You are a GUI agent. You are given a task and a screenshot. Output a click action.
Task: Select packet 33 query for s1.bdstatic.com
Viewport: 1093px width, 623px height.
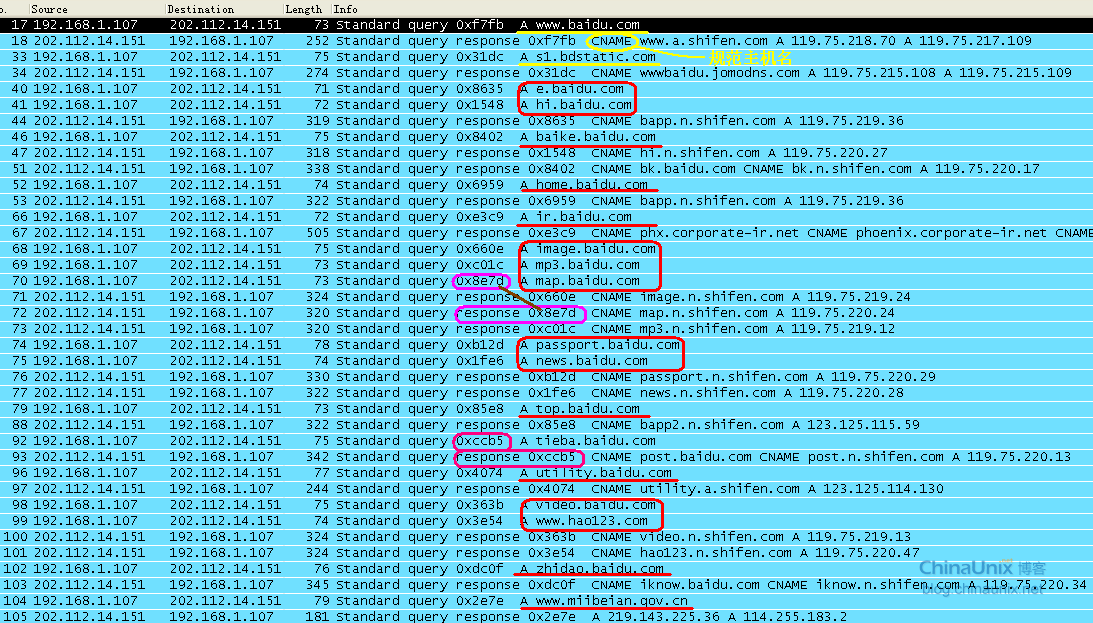pos(400,57)
